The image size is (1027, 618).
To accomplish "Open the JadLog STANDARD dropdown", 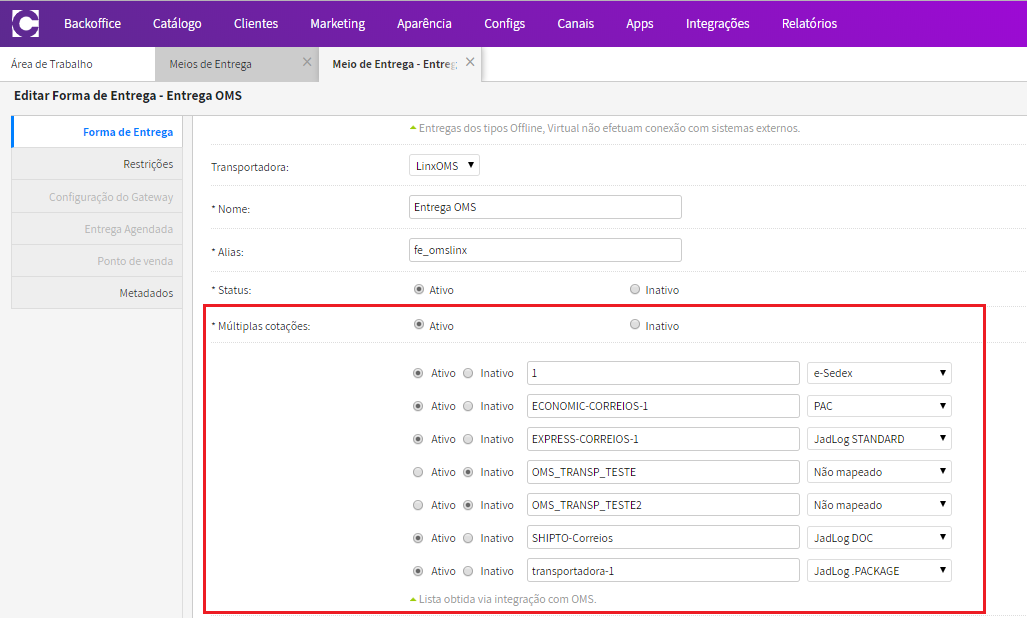I will [x=879, y=439].
